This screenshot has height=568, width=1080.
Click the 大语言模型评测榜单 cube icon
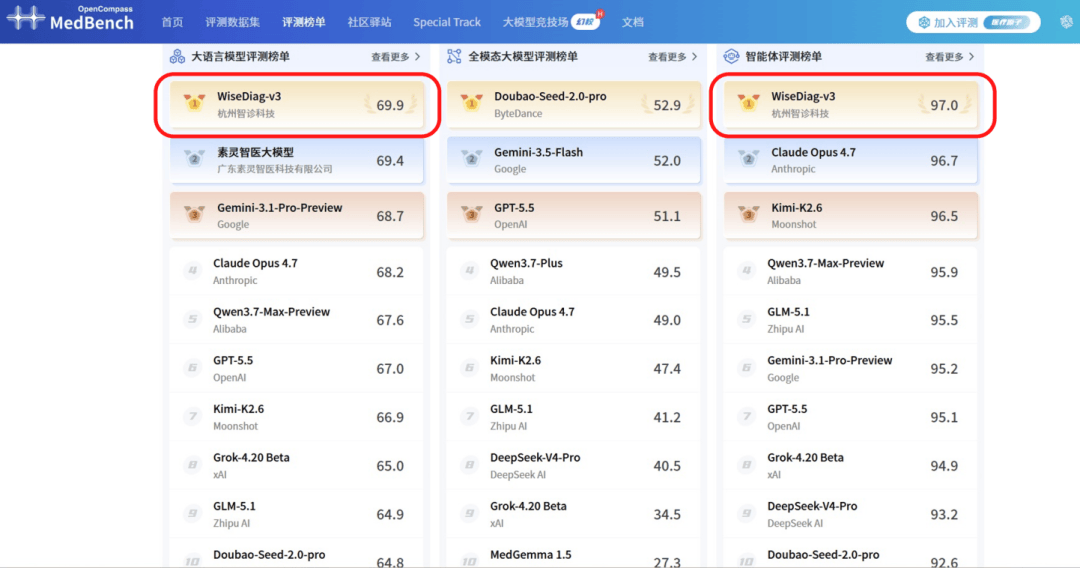[x=177, y=56]
